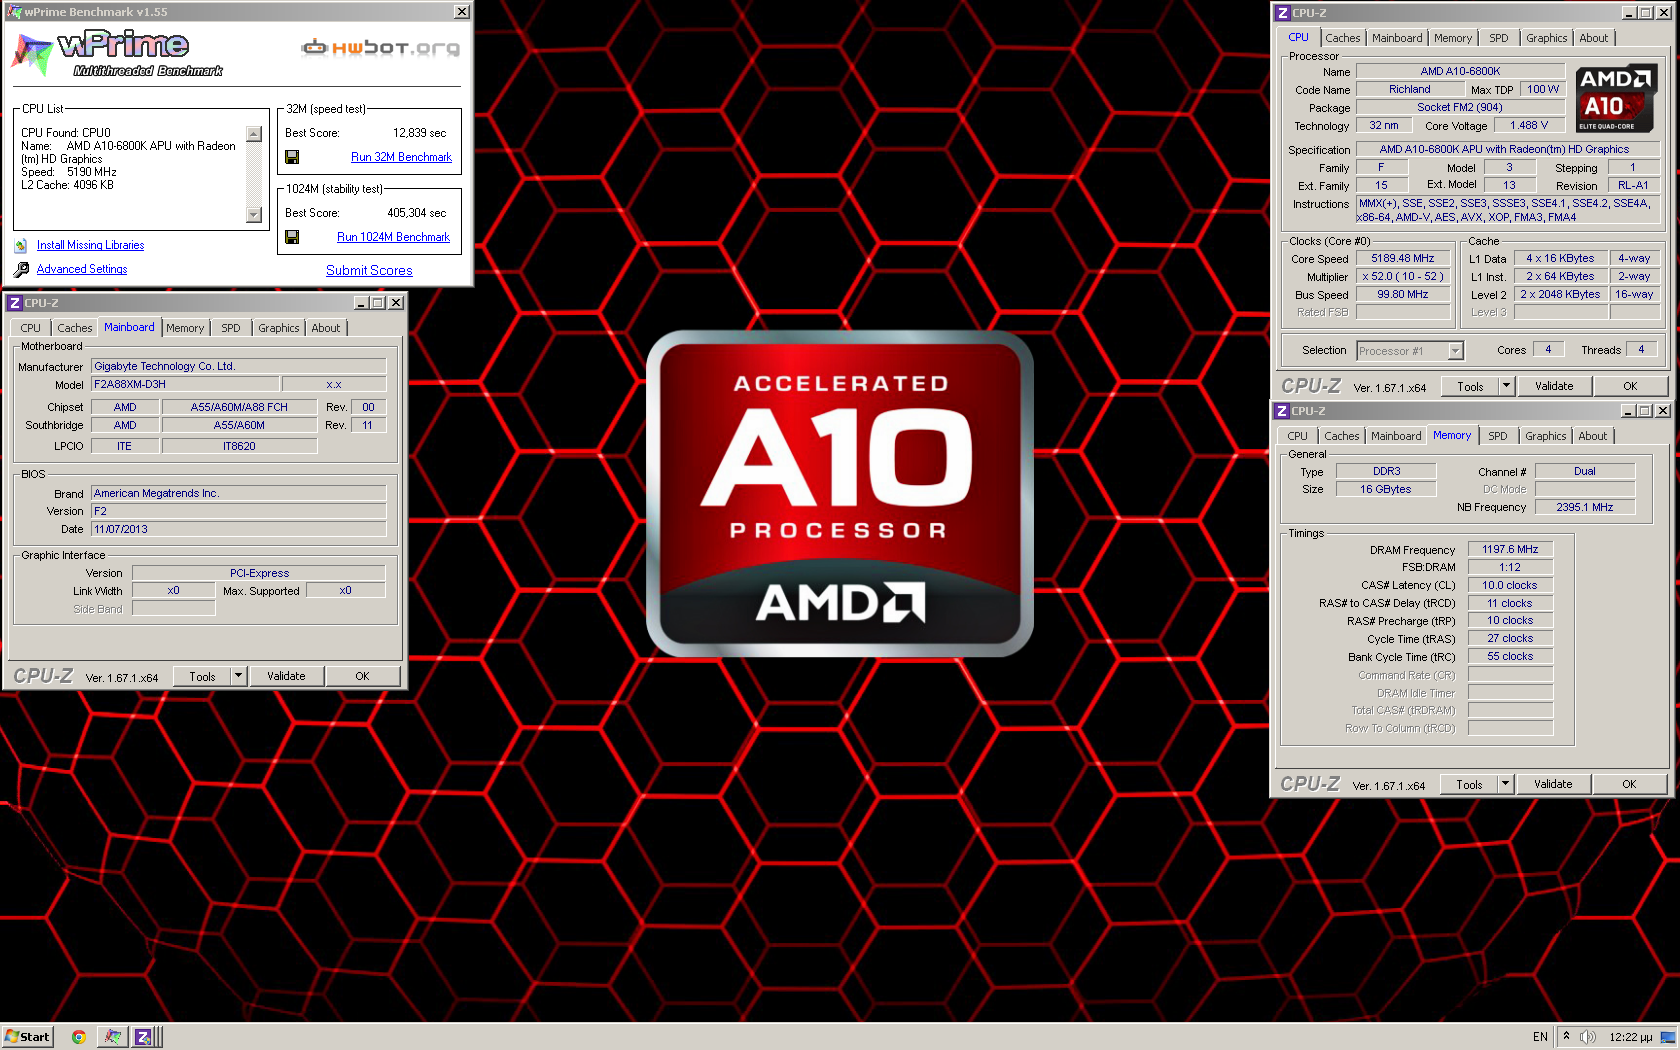Screen dimensions: 1680x1050
Task: Click OK in Memory CPU-Z window
Action: point(1629,784)
